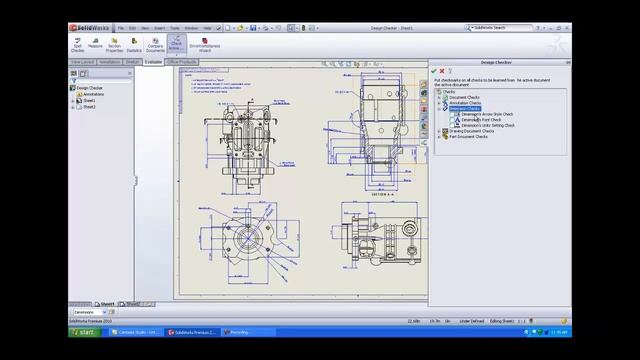The image size is (640, 360).
Task: Click the Print toolbar icon
Action: [x=266, y=28]
